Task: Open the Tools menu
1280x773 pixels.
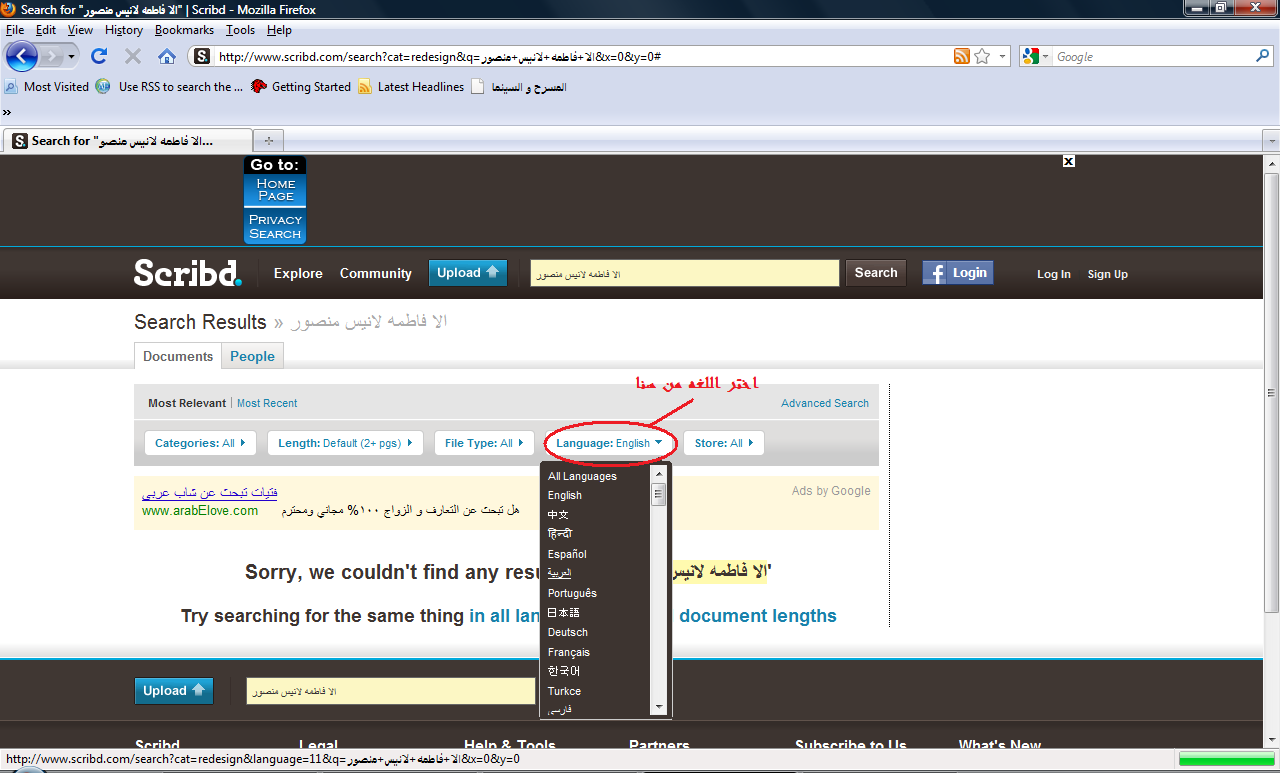Action: pyautogui.click(x=240, y=30)
